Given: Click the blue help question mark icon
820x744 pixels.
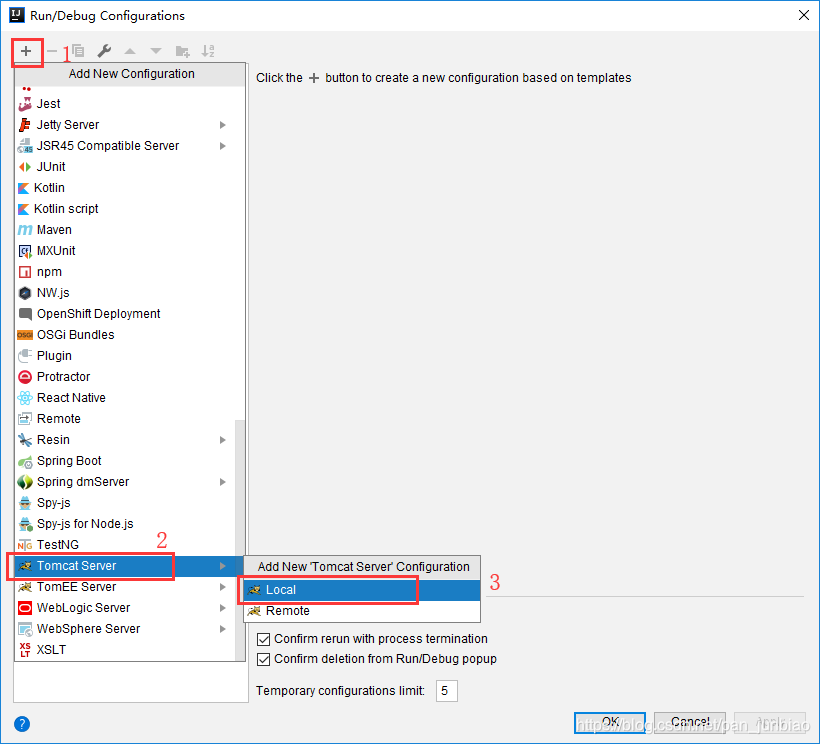Looking at the screenshot, I should point(22,724).
